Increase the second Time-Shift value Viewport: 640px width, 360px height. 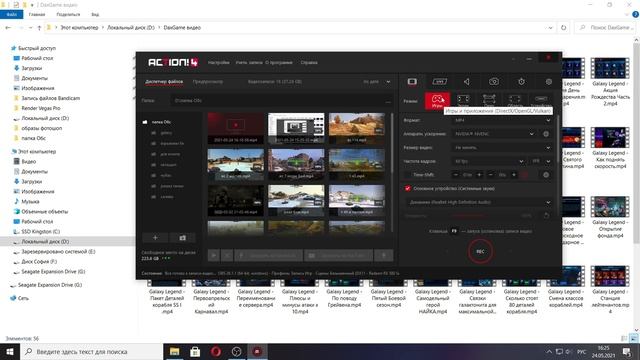(x=513, y=175)
